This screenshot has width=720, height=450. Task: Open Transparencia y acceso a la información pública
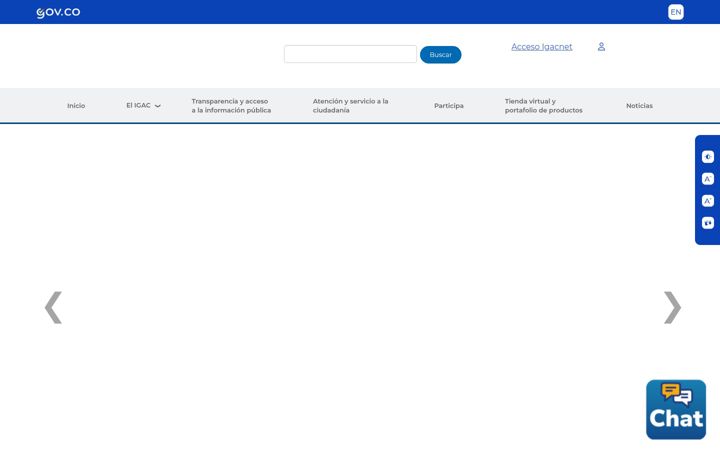[231, 106]
